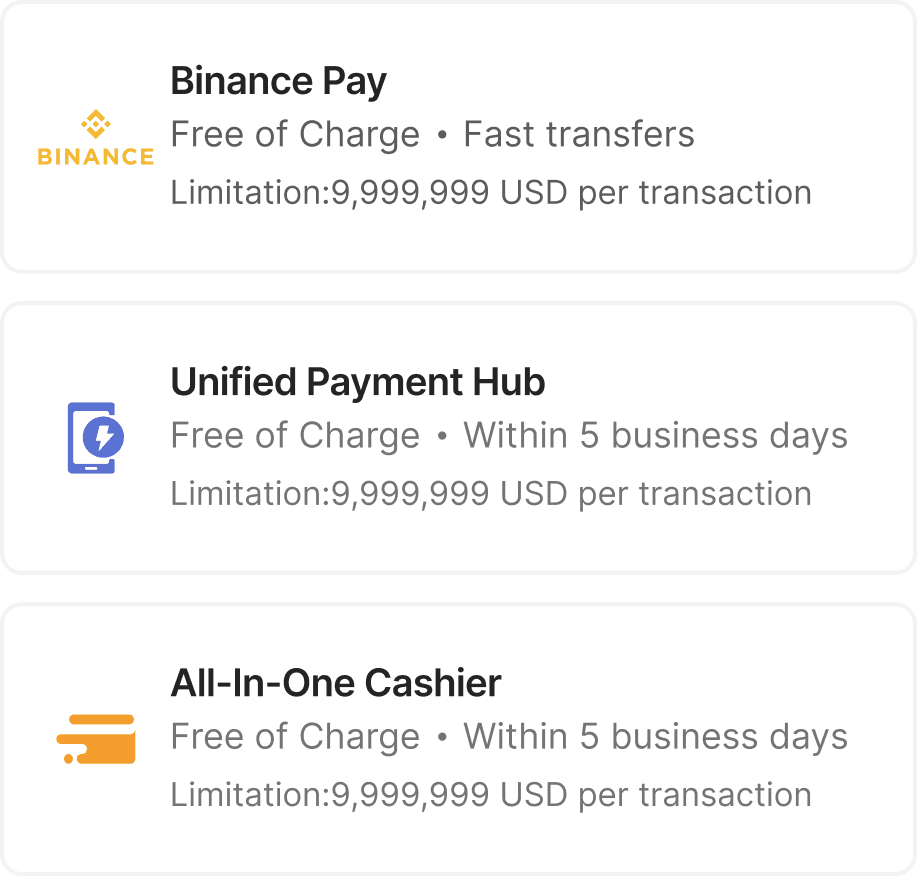This screenshot has width=918, height=876.
Task: Click the bullet separator in the All-In-One Cashier row
Action: point(442,738)
